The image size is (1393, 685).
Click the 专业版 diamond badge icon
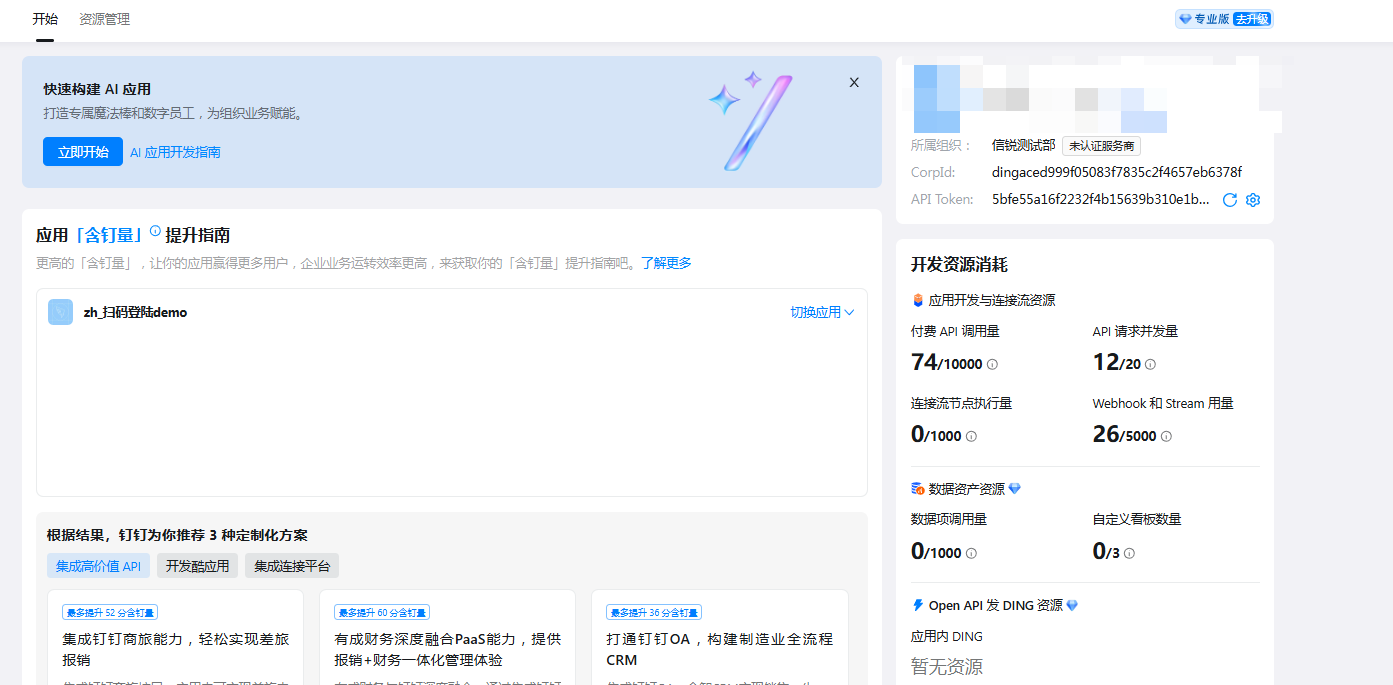(x=1186, y=19)
